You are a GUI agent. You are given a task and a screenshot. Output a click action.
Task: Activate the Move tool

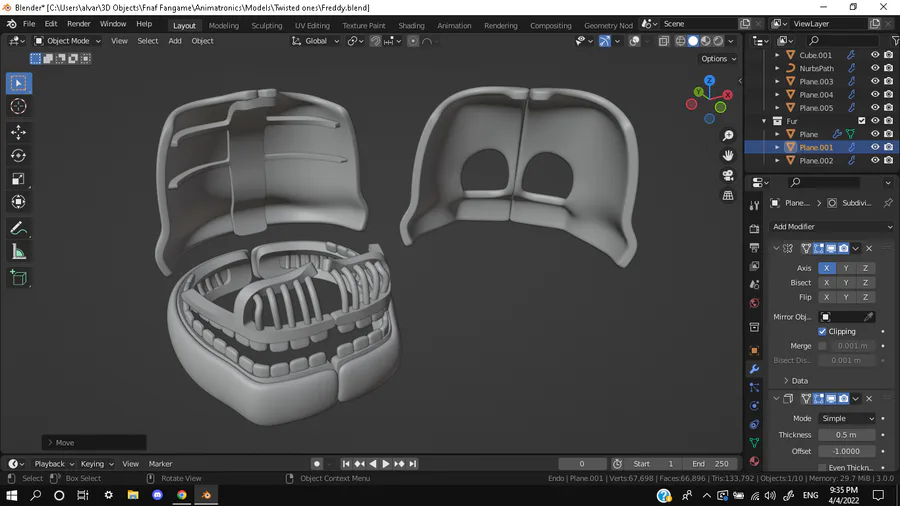(x=18, y=132)
